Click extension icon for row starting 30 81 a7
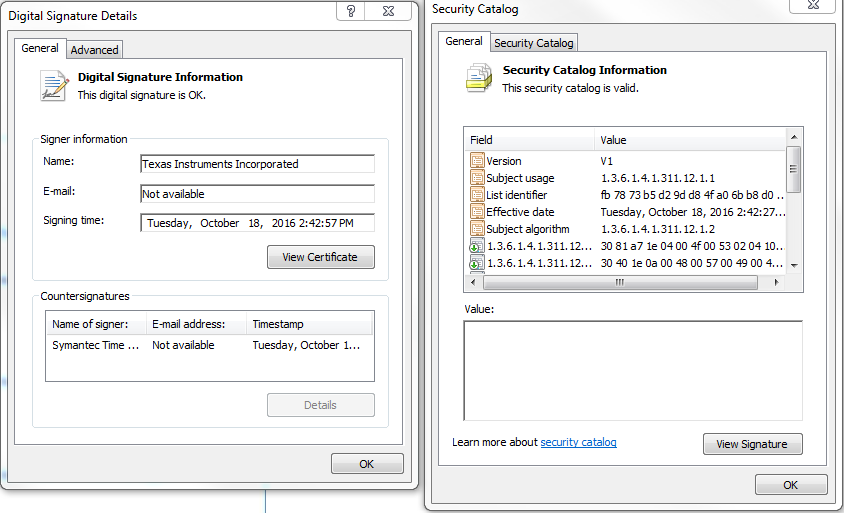Viewport: 844px width, 513px height. tap(477, 246)
